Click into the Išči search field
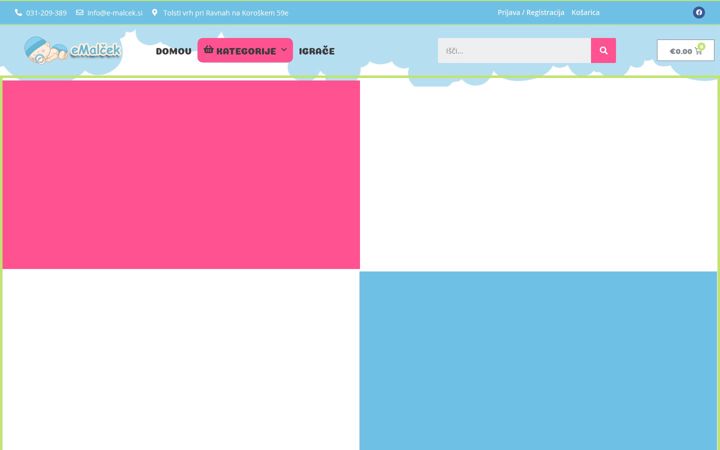Screen dimensions: 720x450 click(x=514, y=51)
